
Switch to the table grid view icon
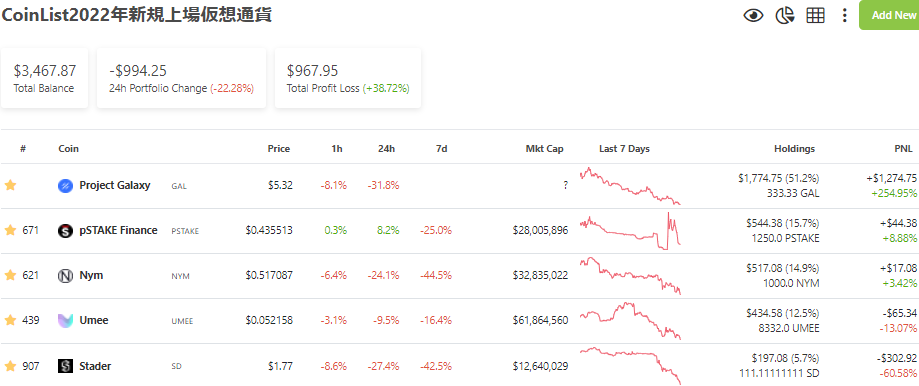click(x=815, y=15)
